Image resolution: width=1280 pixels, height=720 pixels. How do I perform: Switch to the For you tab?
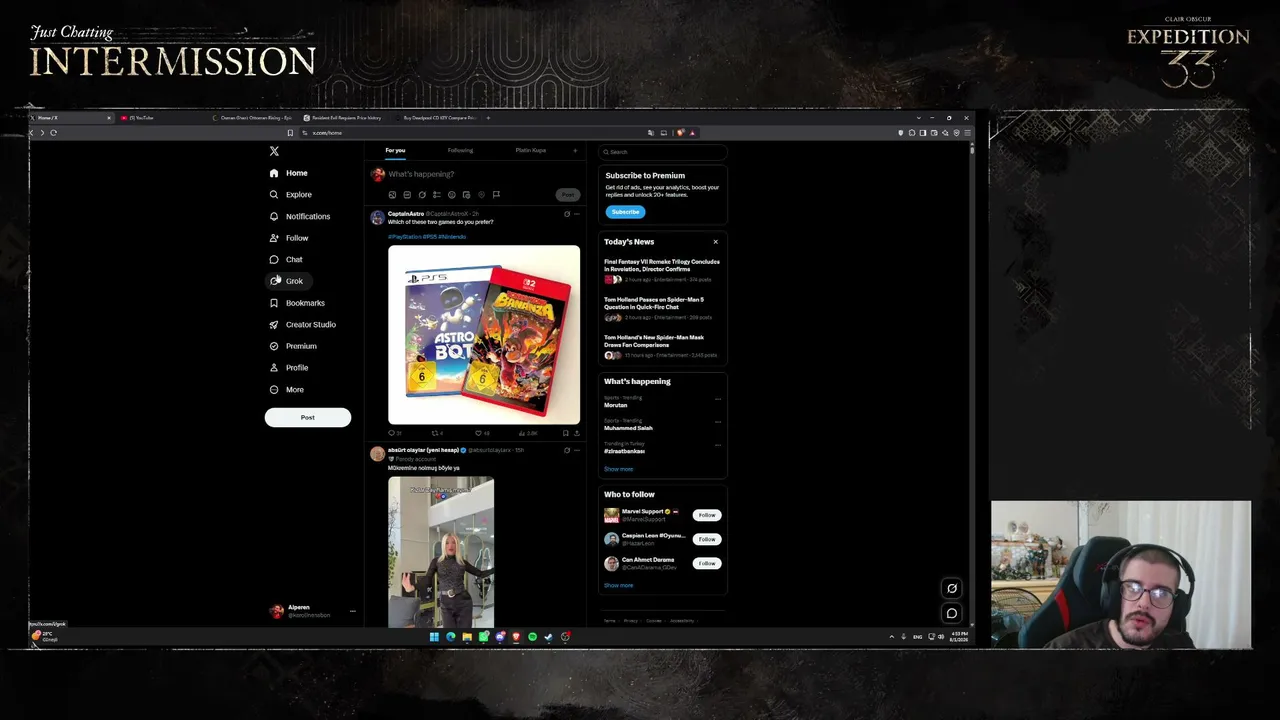395,151
